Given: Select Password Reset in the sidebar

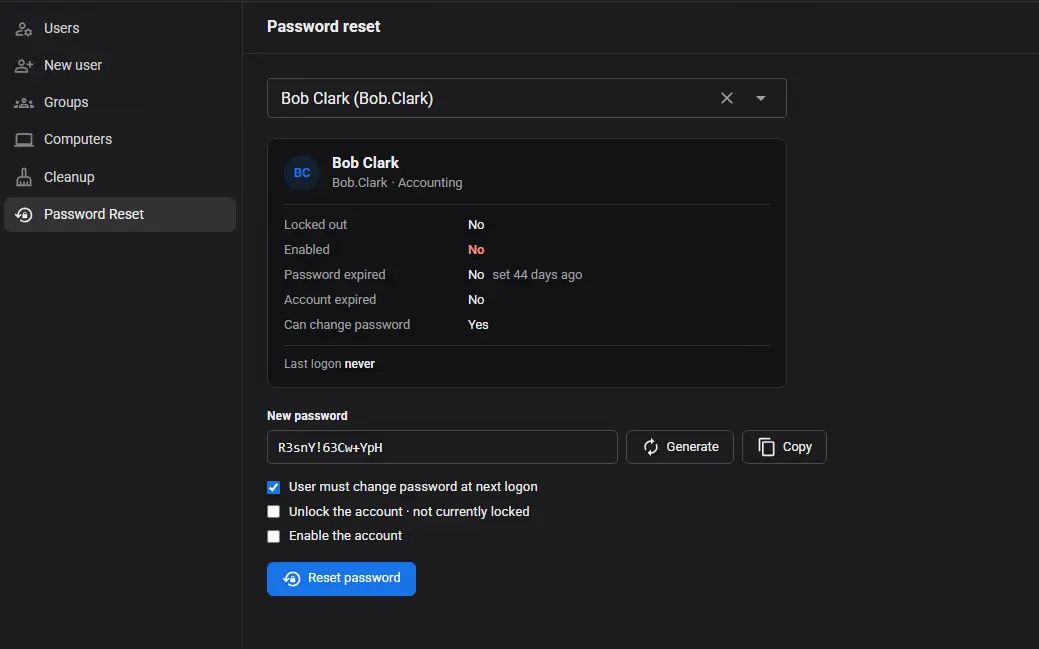Looking at the screenshot, I should tap(120, 214).
